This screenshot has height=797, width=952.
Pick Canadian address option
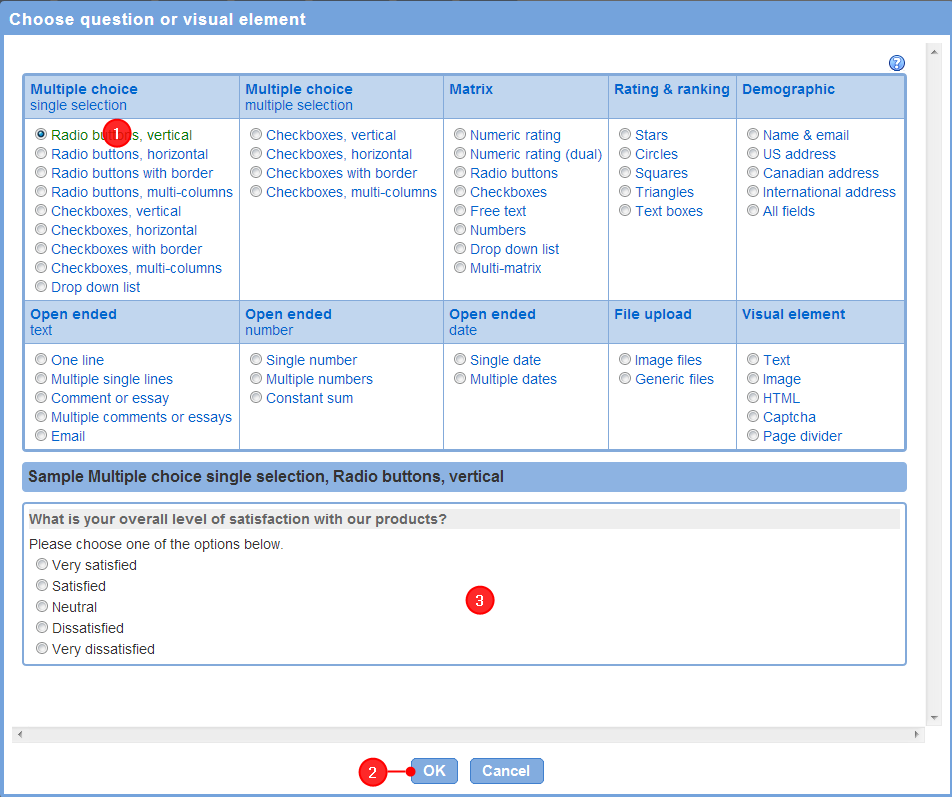pyautogui.click(x=753, y=172)
